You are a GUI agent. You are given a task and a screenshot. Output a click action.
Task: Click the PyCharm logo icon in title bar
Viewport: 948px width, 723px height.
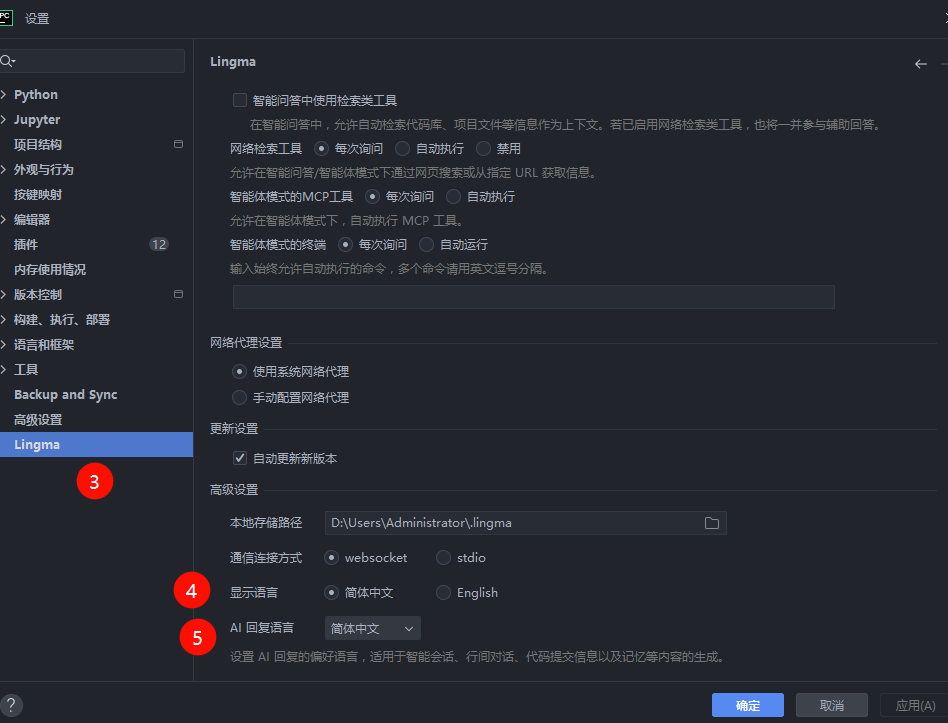tap(5, 18)
